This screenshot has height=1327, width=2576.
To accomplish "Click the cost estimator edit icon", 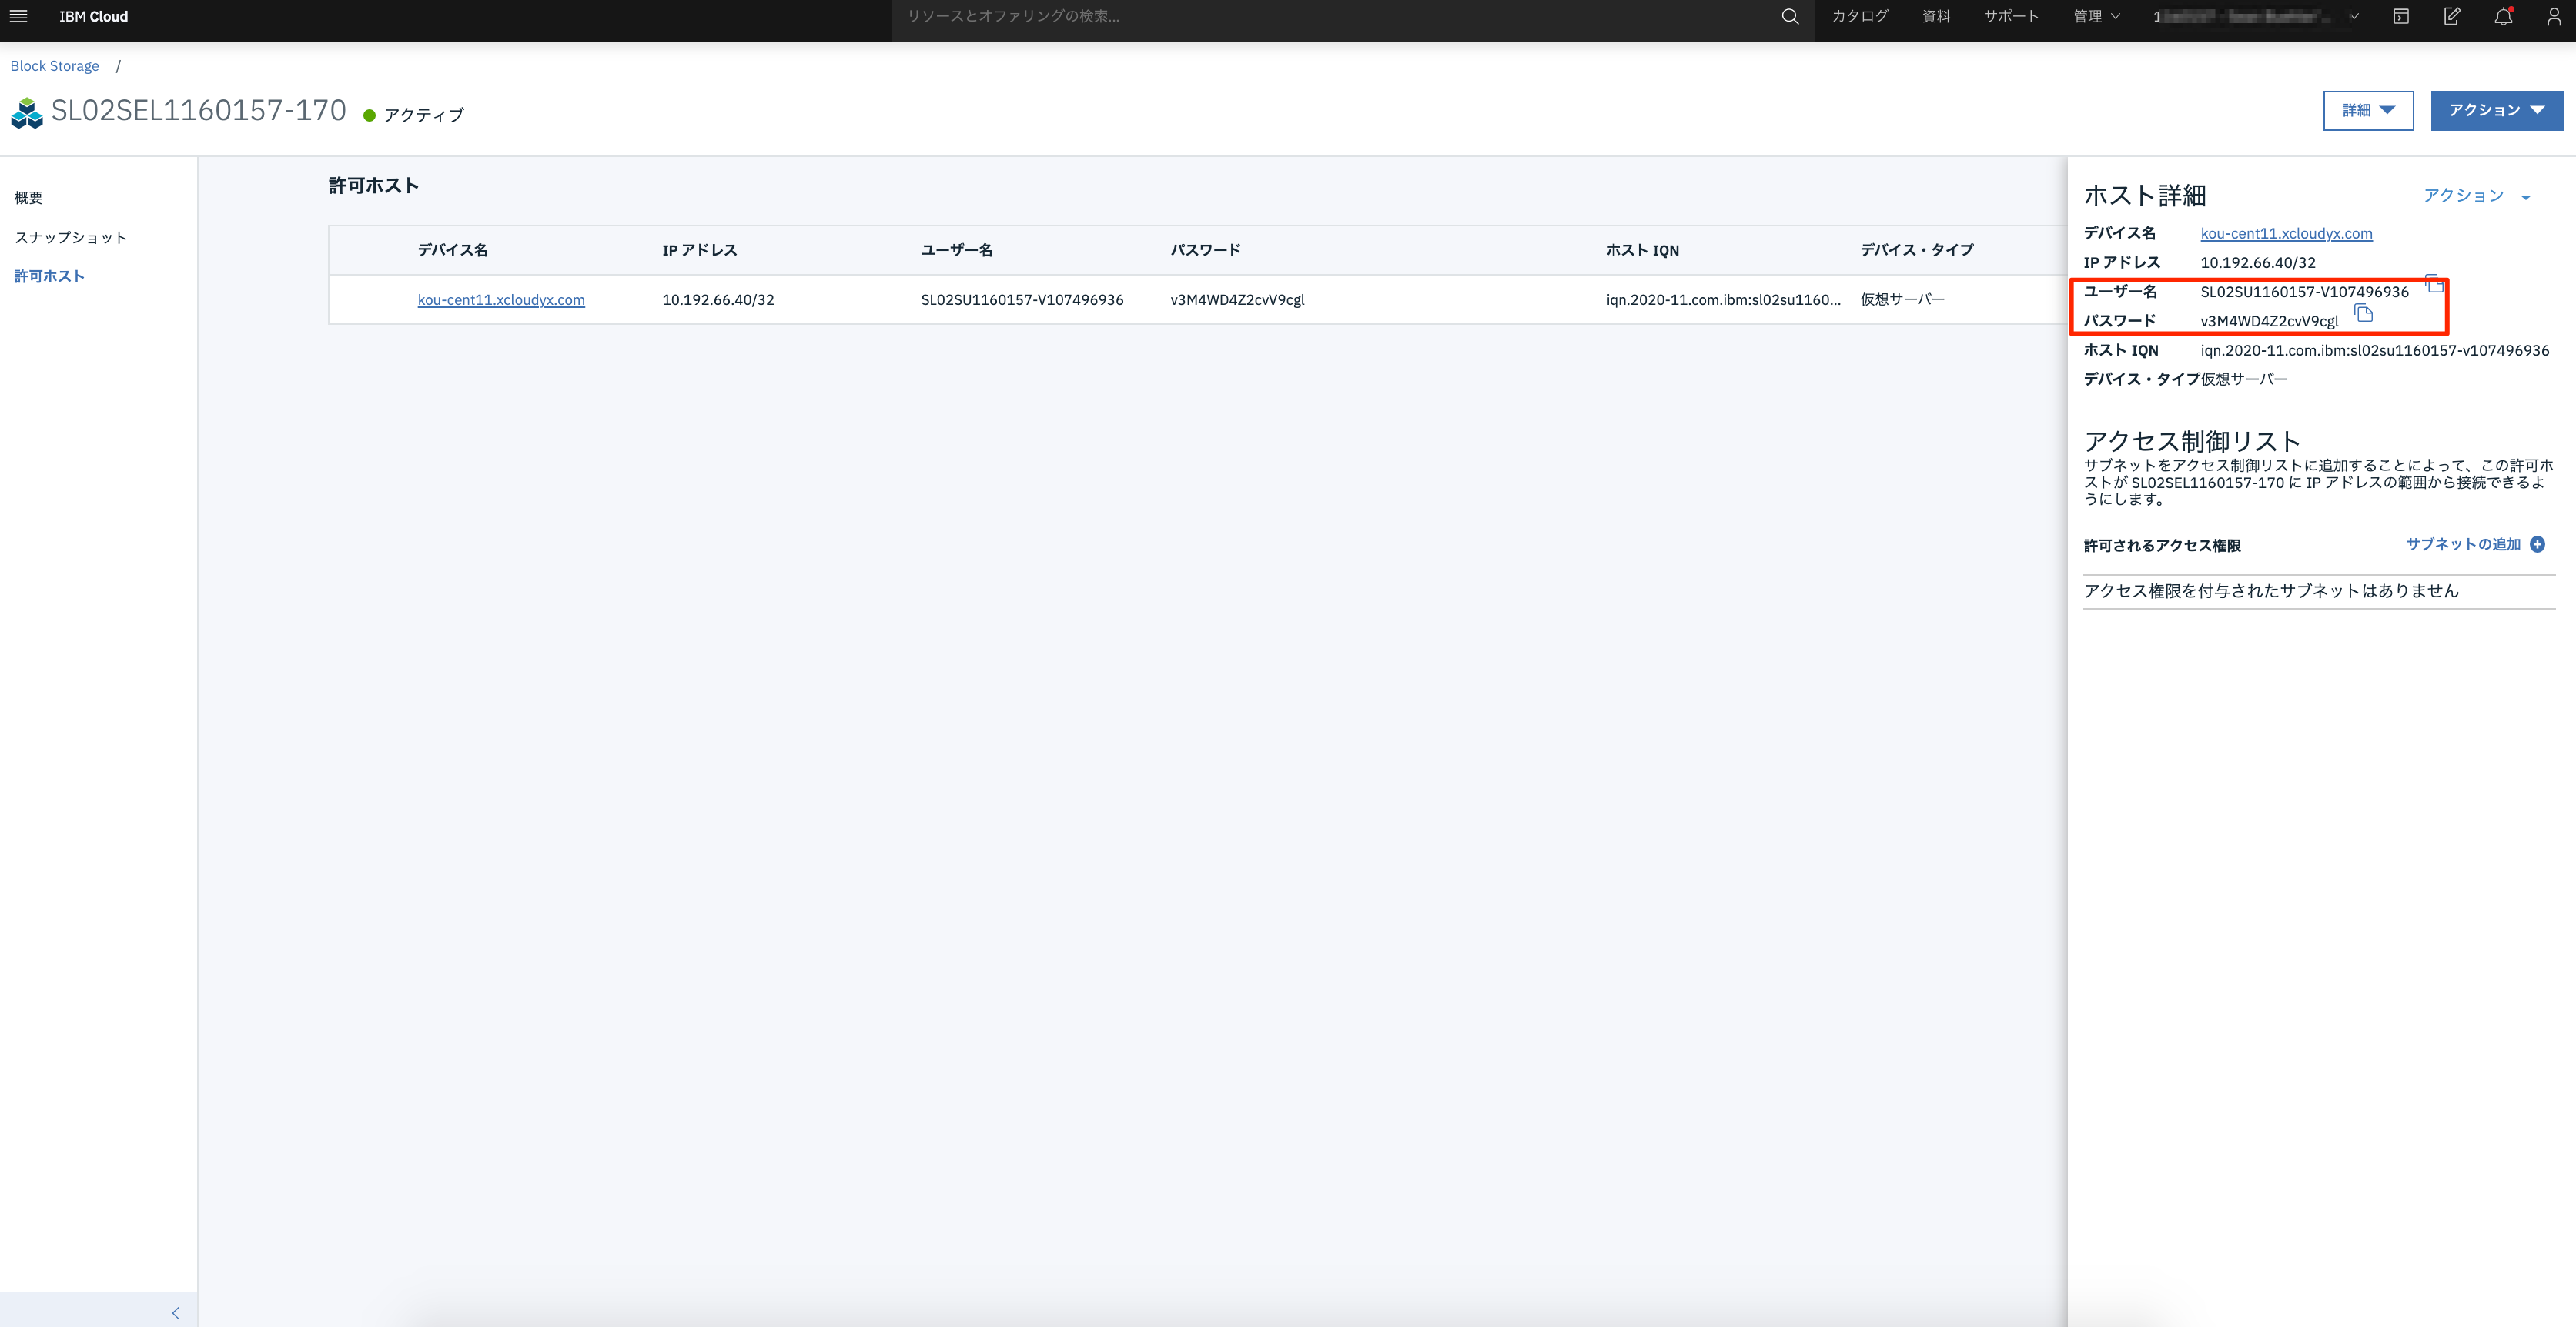I will point(2452,16).
